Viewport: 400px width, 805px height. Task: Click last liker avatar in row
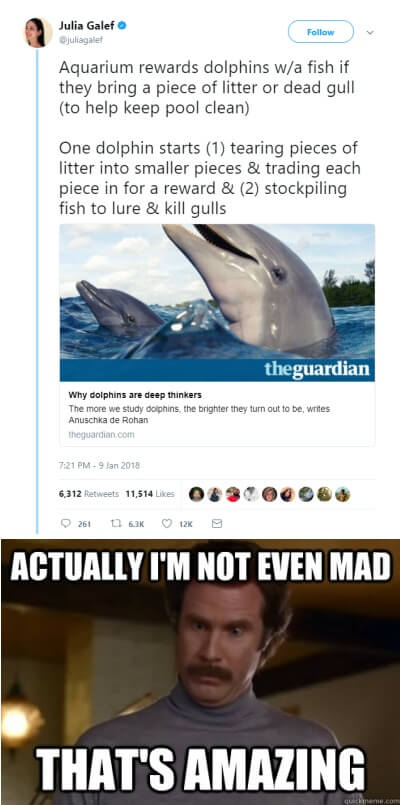(x=342, y=494)
